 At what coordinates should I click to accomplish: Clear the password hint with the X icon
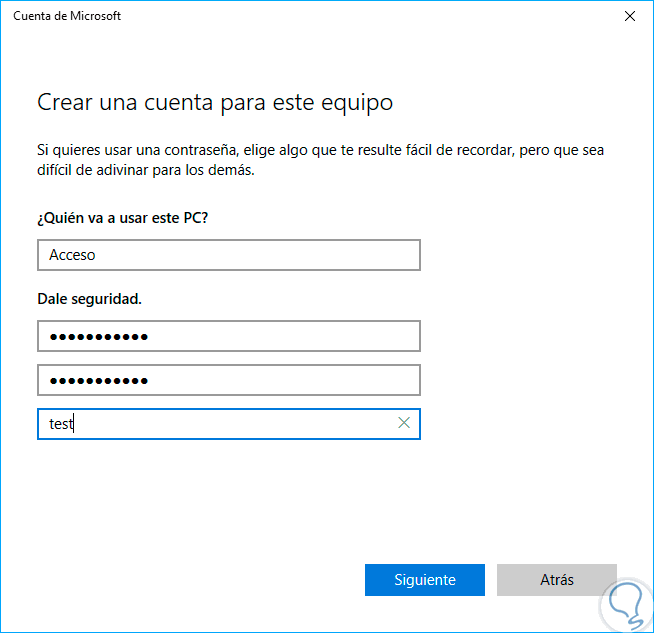tap(404, 423)
